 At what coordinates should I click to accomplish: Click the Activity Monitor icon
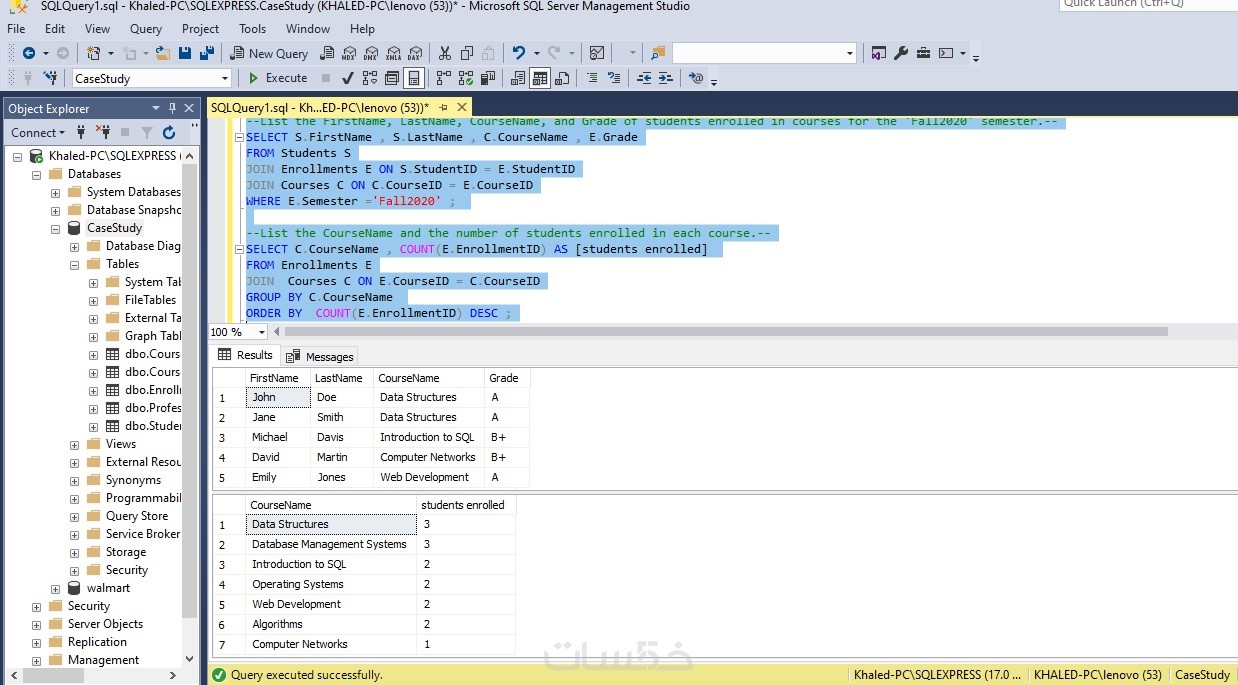click(x=597, y=53)
